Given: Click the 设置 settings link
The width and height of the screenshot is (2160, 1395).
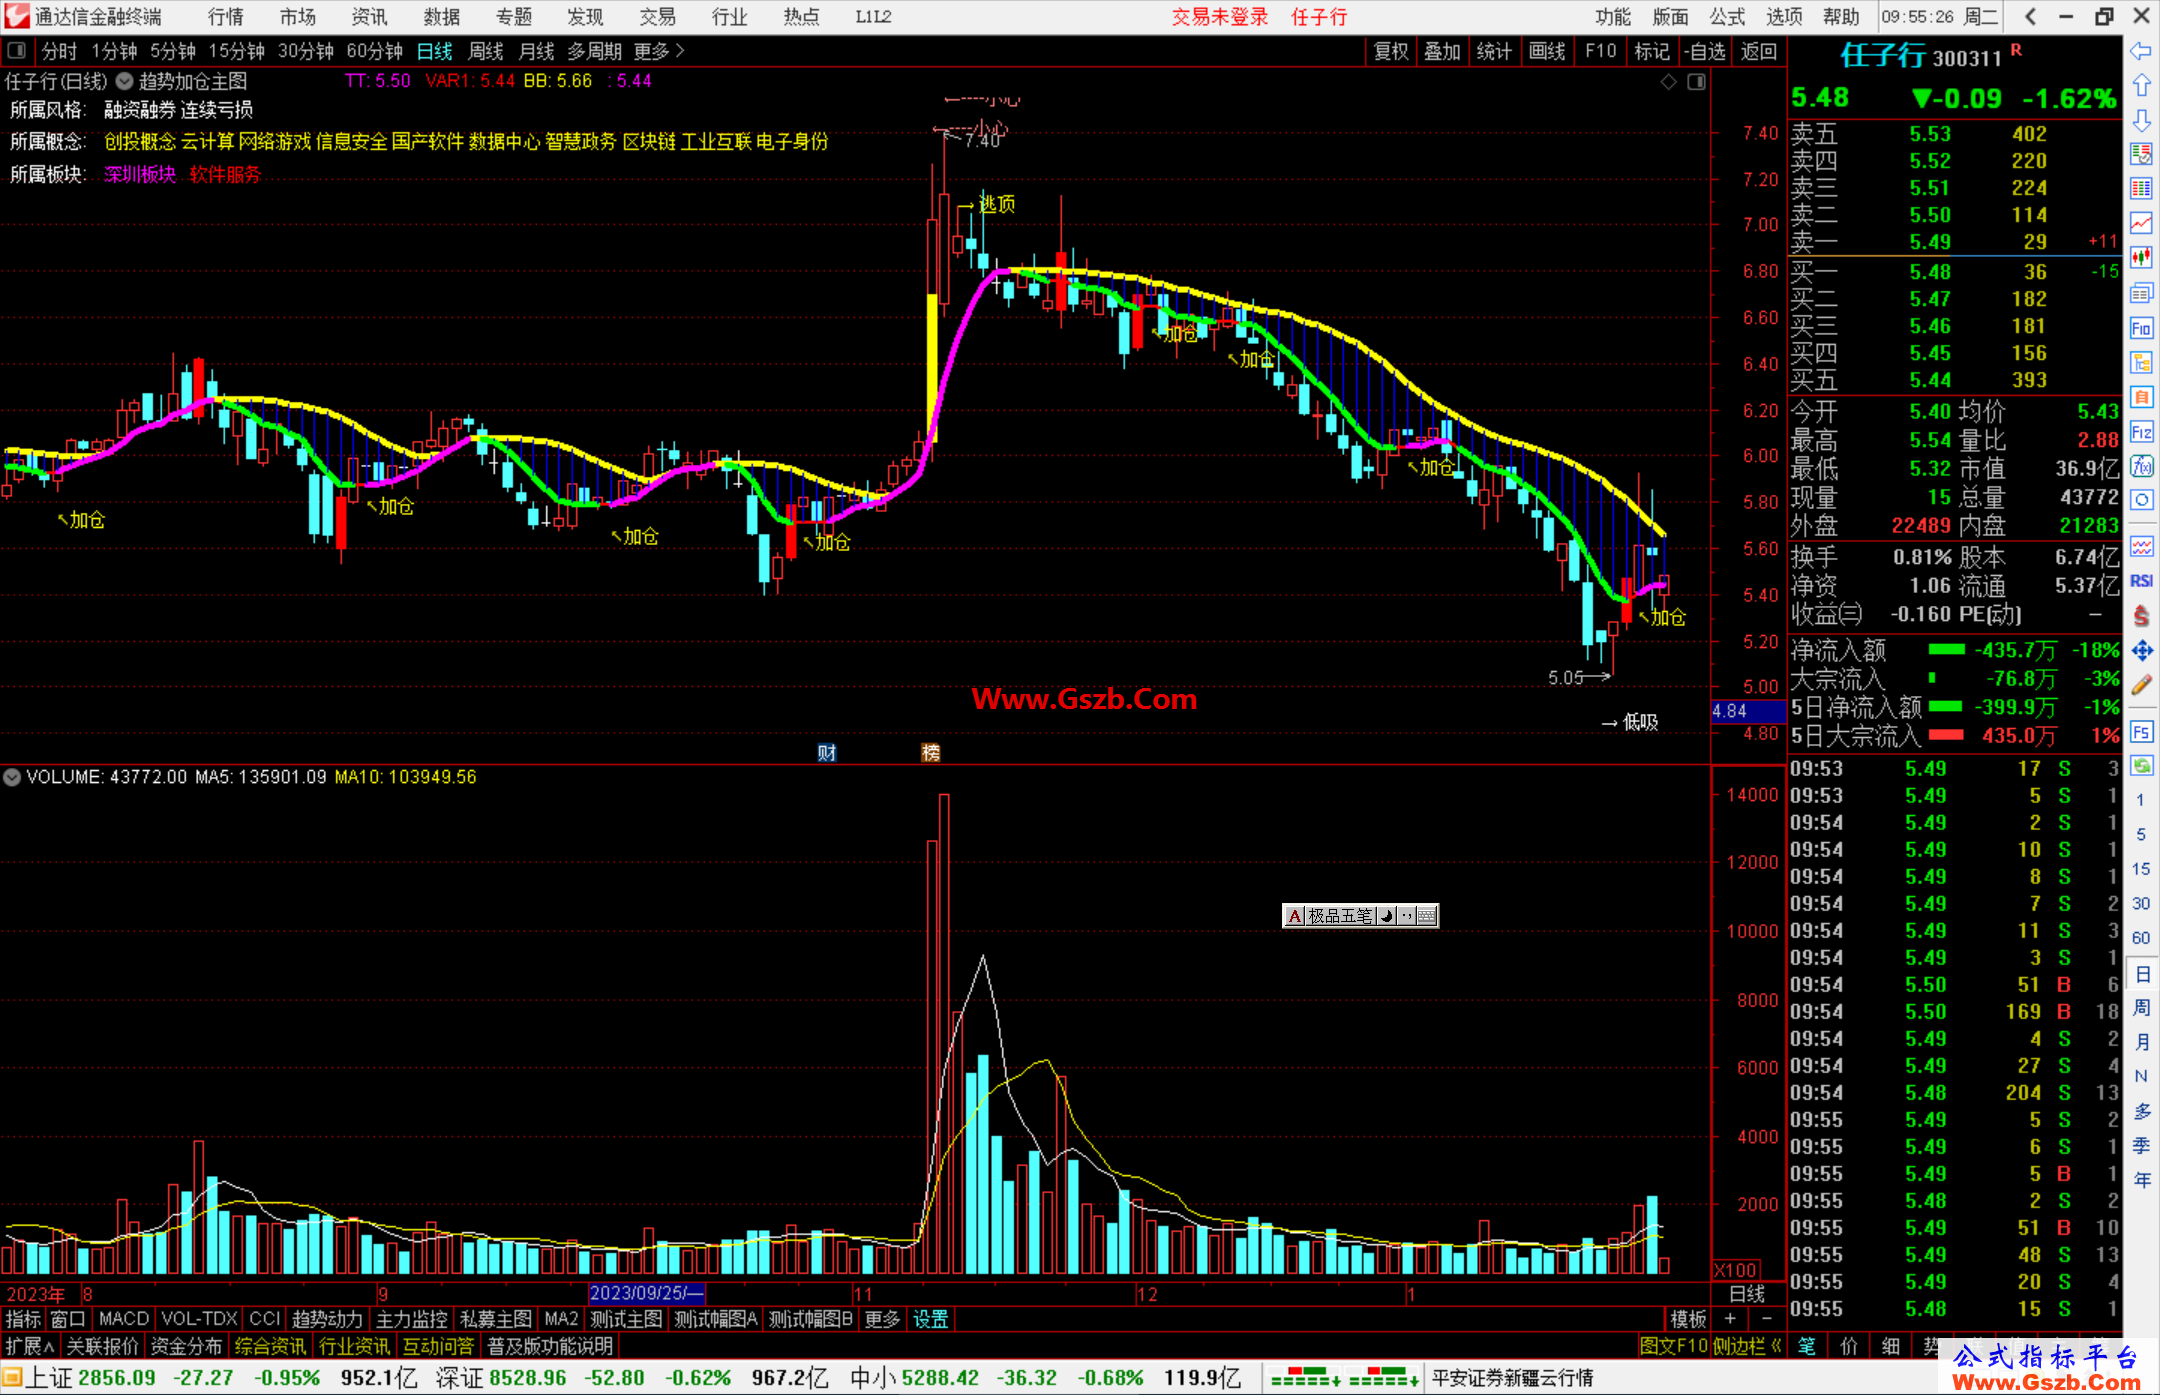Looking at the screenshot, I should click(931, 1319).
